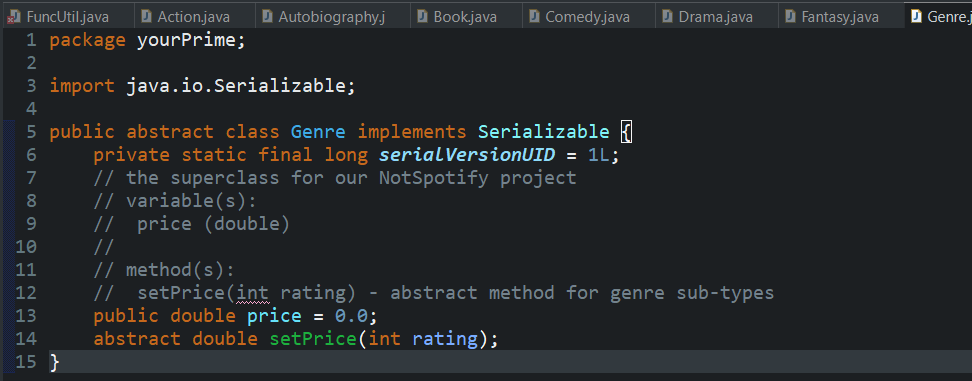This screenshot has height=381, width=972.
Task: Click the Java file icon on Fantasy.java tab
Action: pyautogui.click(x=790, y=17)
